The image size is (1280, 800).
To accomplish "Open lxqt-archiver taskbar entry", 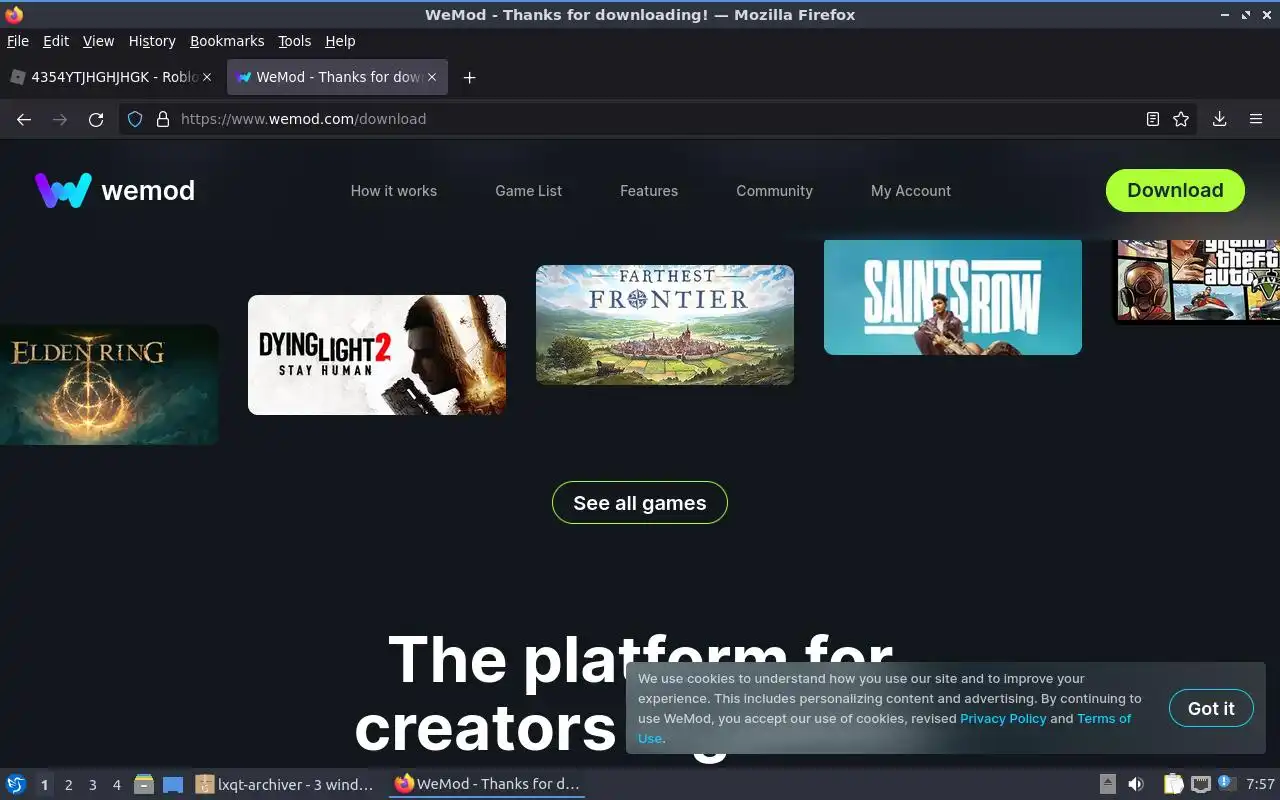I will (287, 784).
